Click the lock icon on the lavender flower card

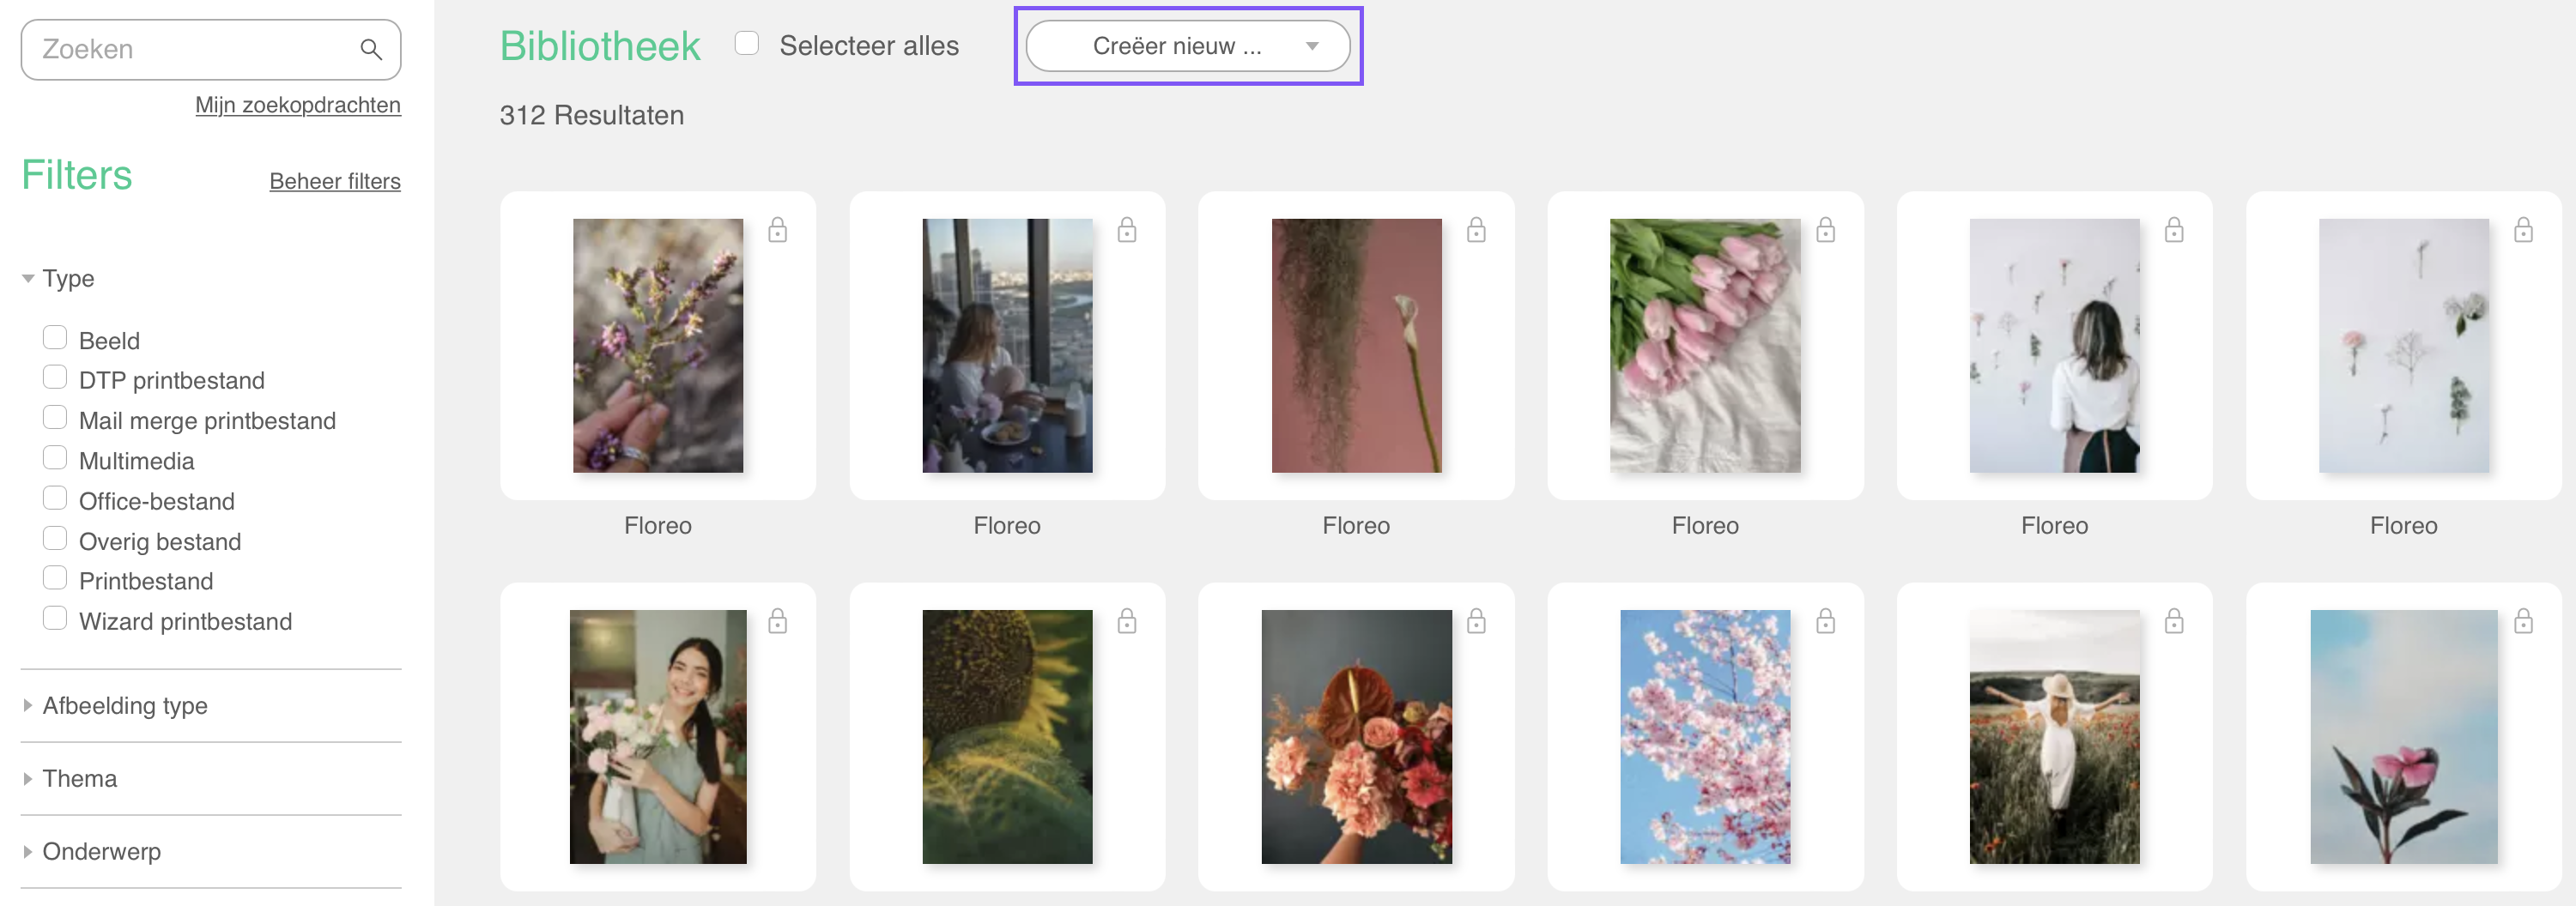coord(777,230)
